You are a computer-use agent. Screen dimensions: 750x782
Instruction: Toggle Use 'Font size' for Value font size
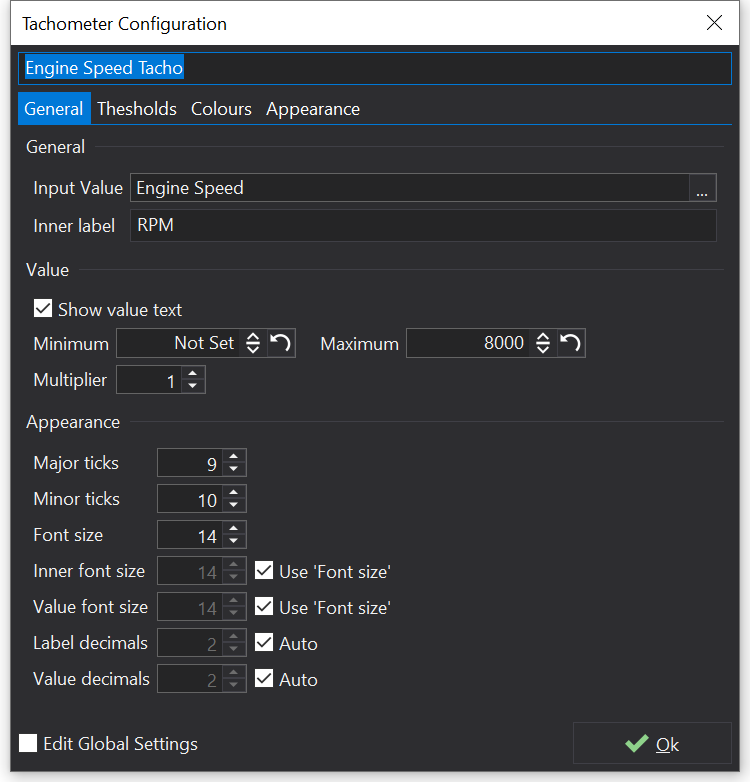pyautogui.click(x=264, y=607)
